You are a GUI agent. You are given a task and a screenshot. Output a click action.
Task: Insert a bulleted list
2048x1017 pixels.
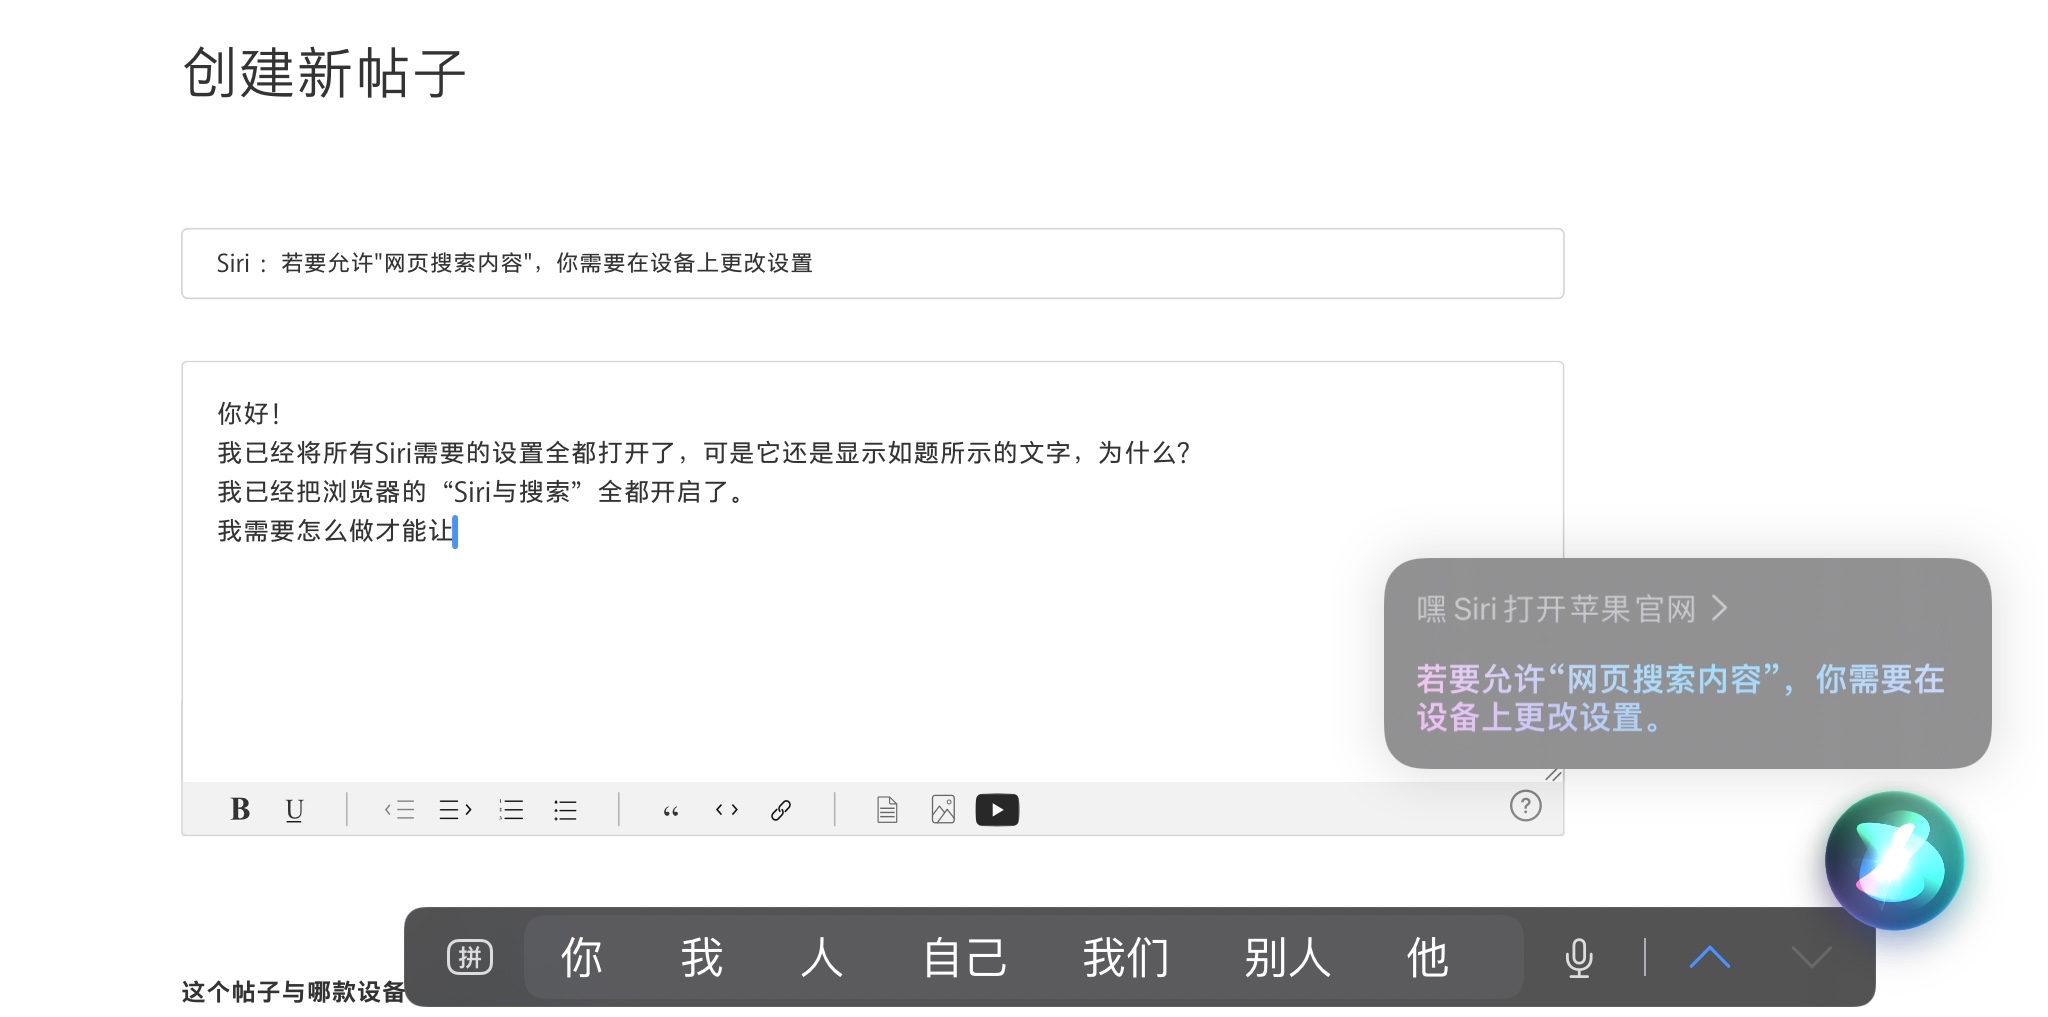point(565,809)
